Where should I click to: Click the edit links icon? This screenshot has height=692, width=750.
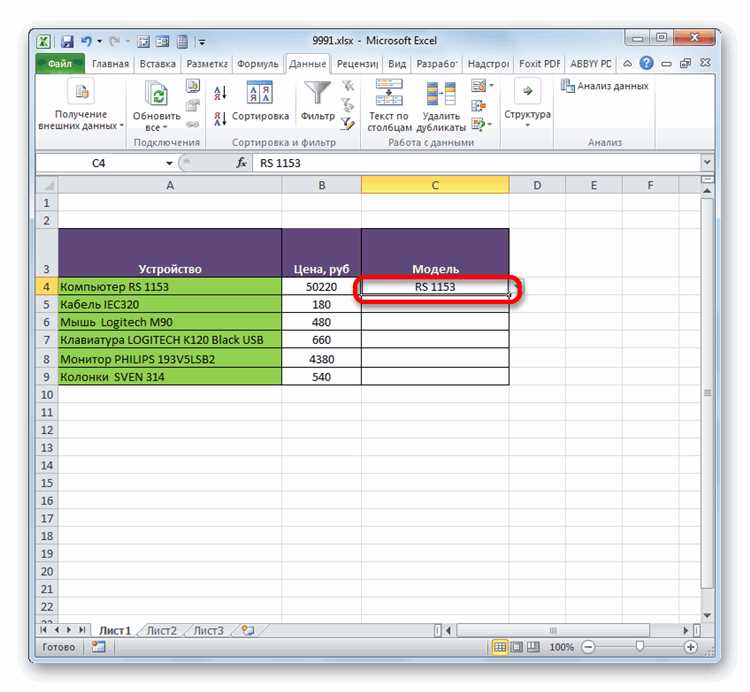(193, 124)
